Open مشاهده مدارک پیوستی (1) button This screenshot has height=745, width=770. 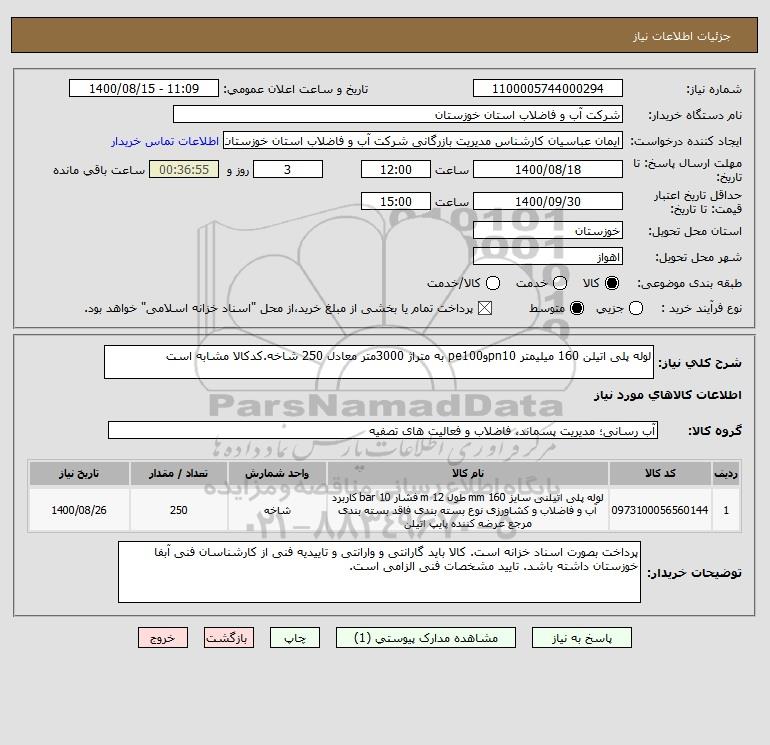coord(426,638)
